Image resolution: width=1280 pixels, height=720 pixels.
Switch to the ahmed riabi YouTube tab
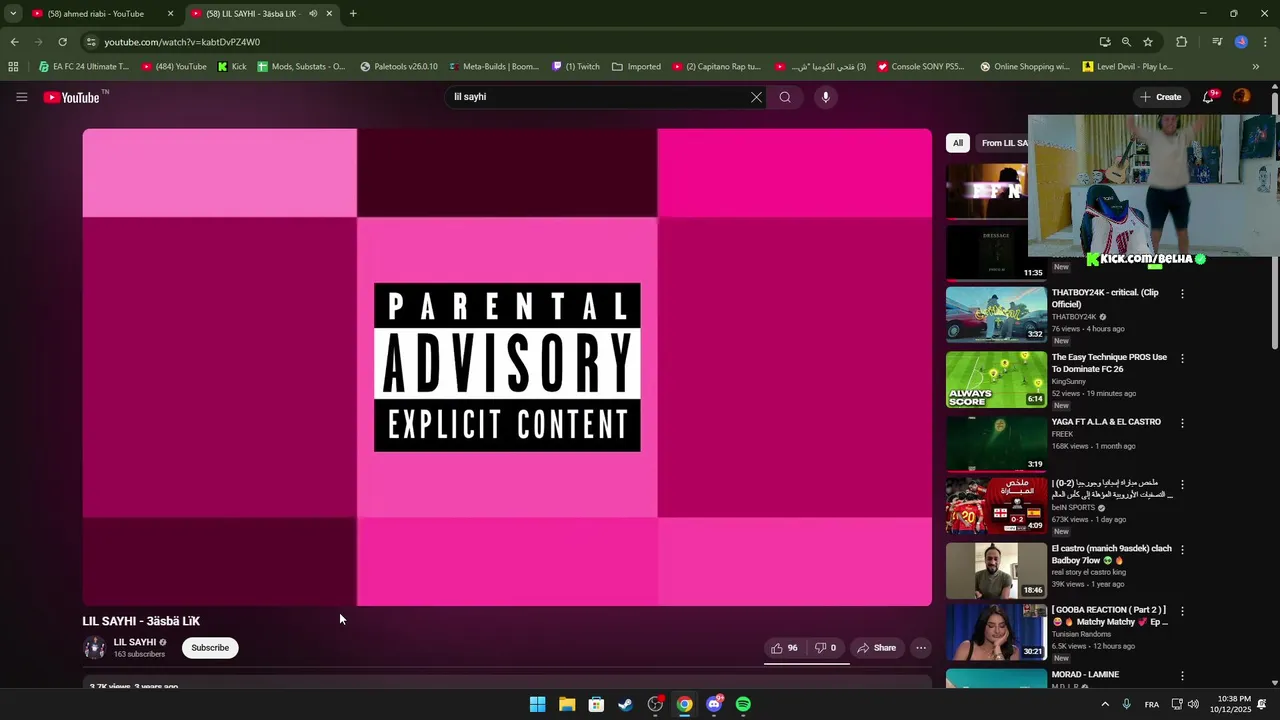point(100,14)
